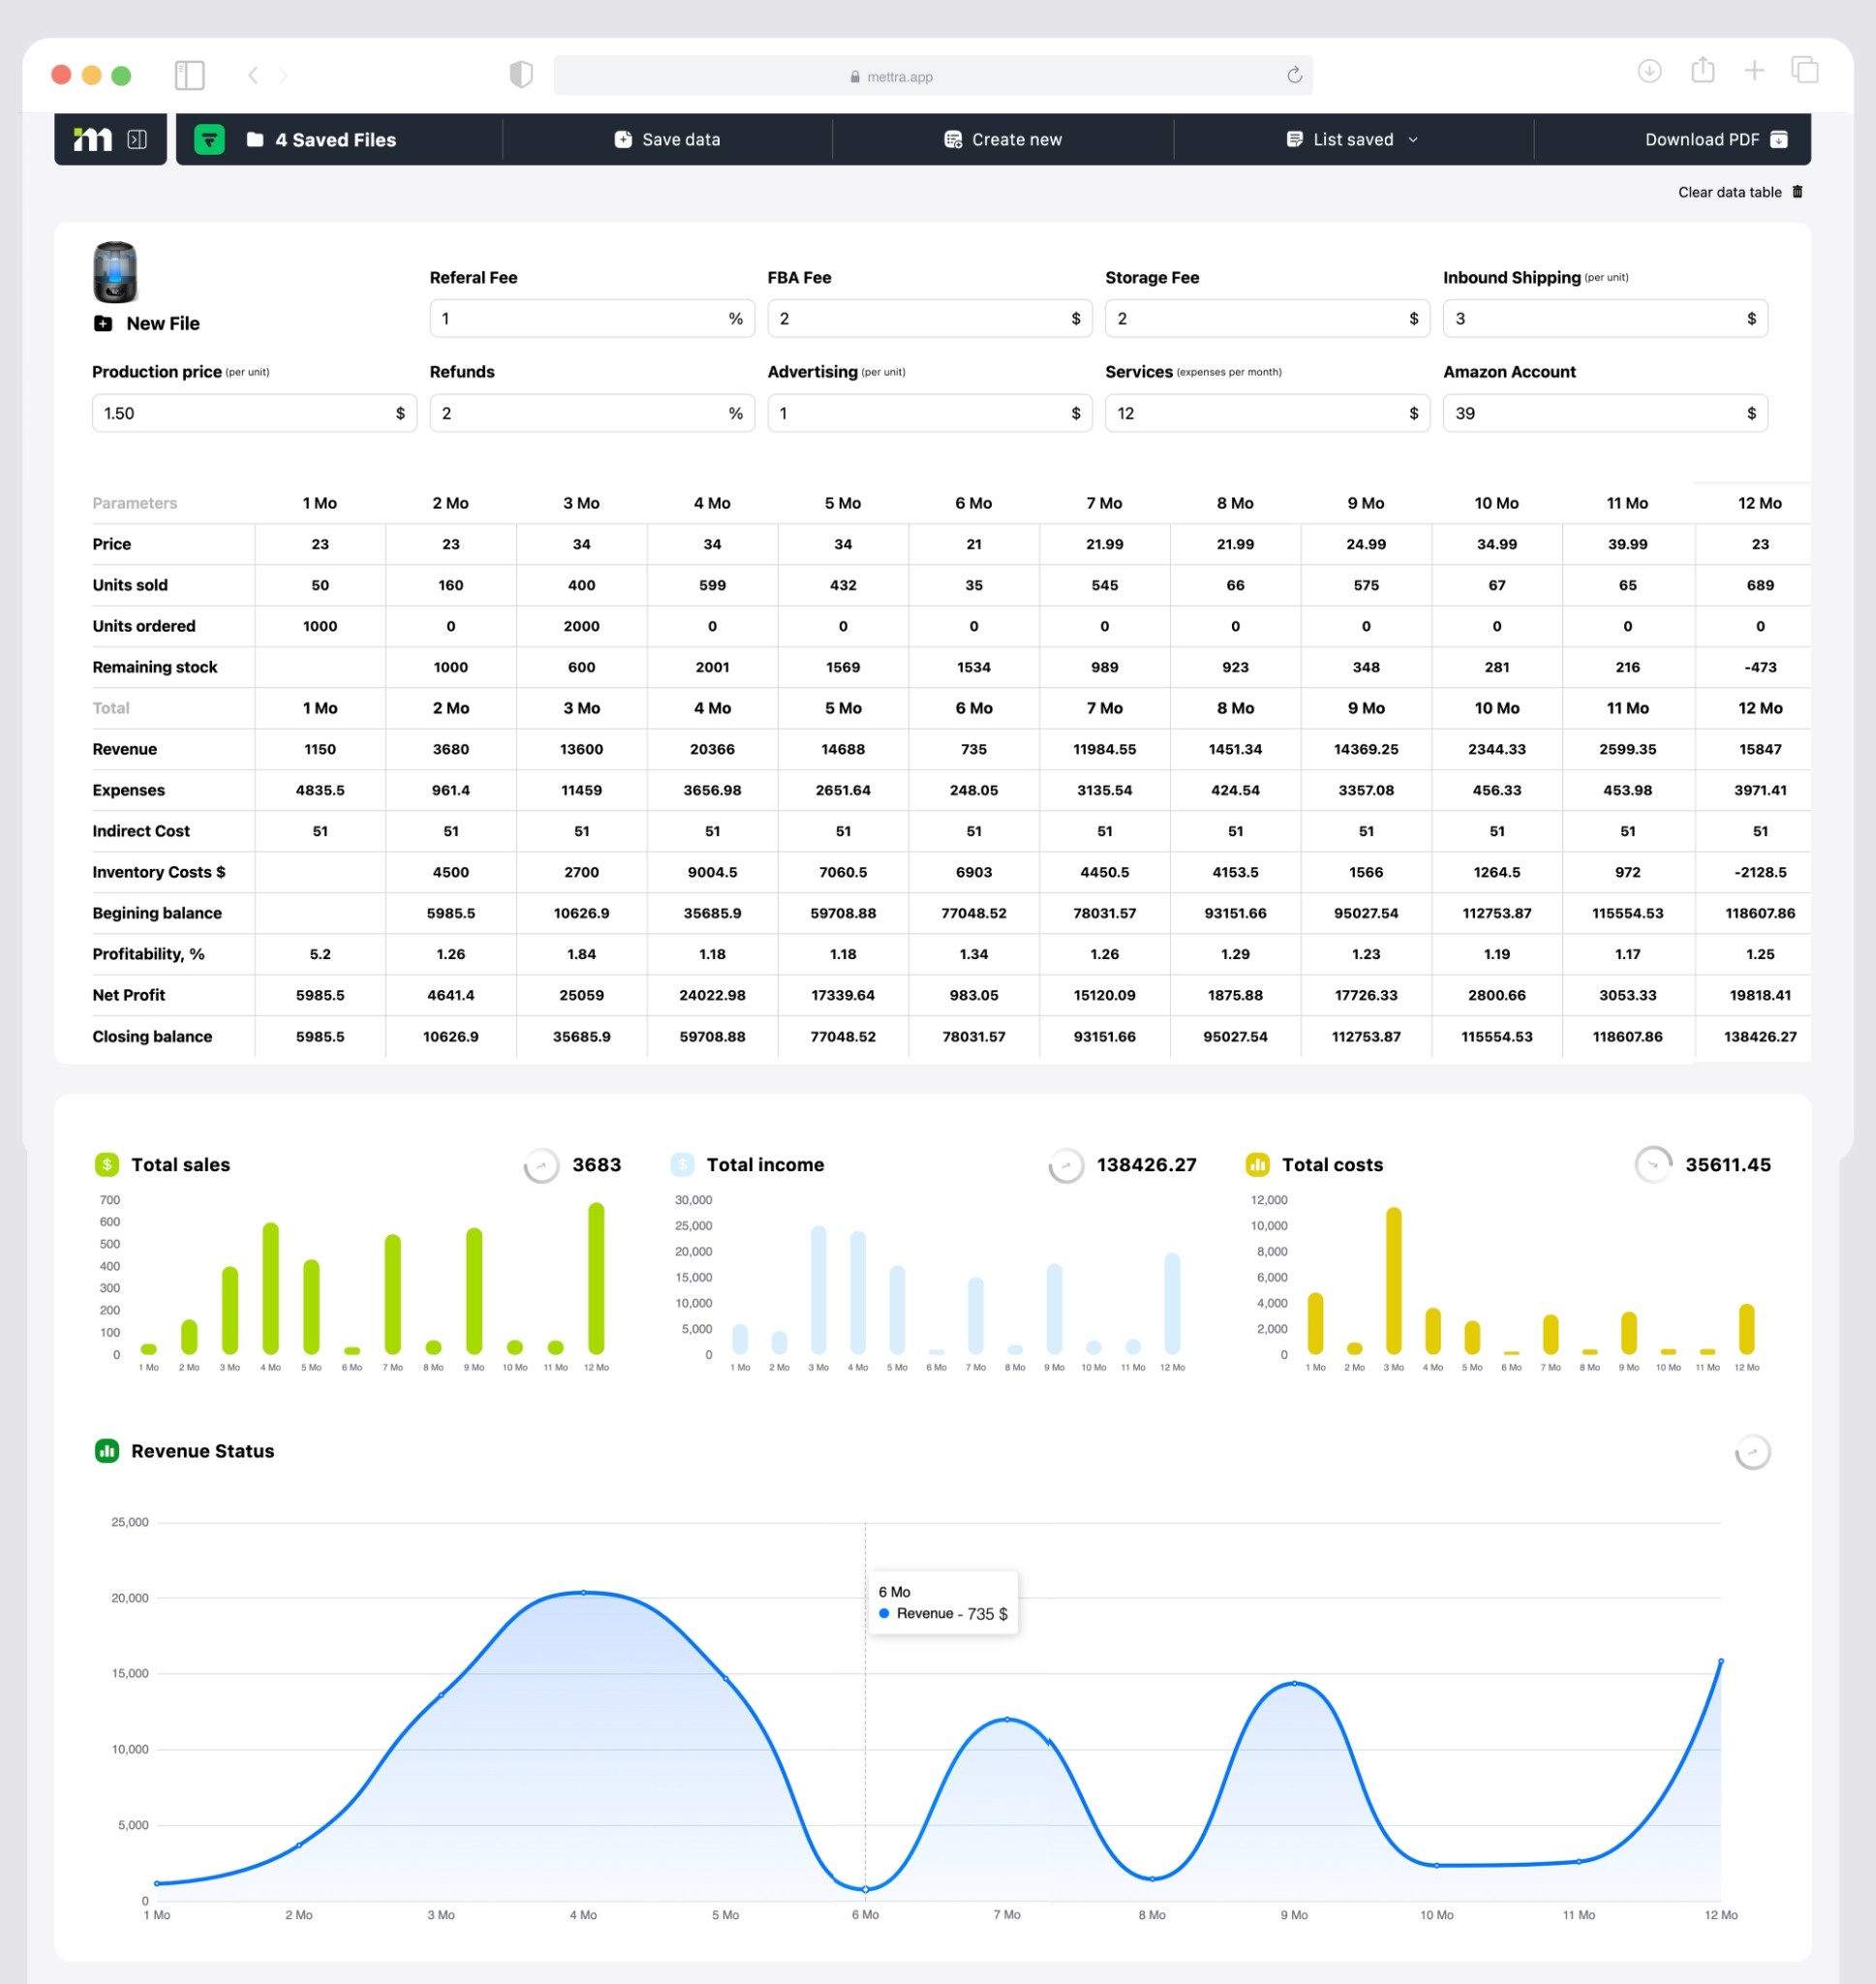Image resolution: width=1876 pixels, height=1984 pixels.
Task: Click the coin icon beside Total income
Action: click(682, 1164)
